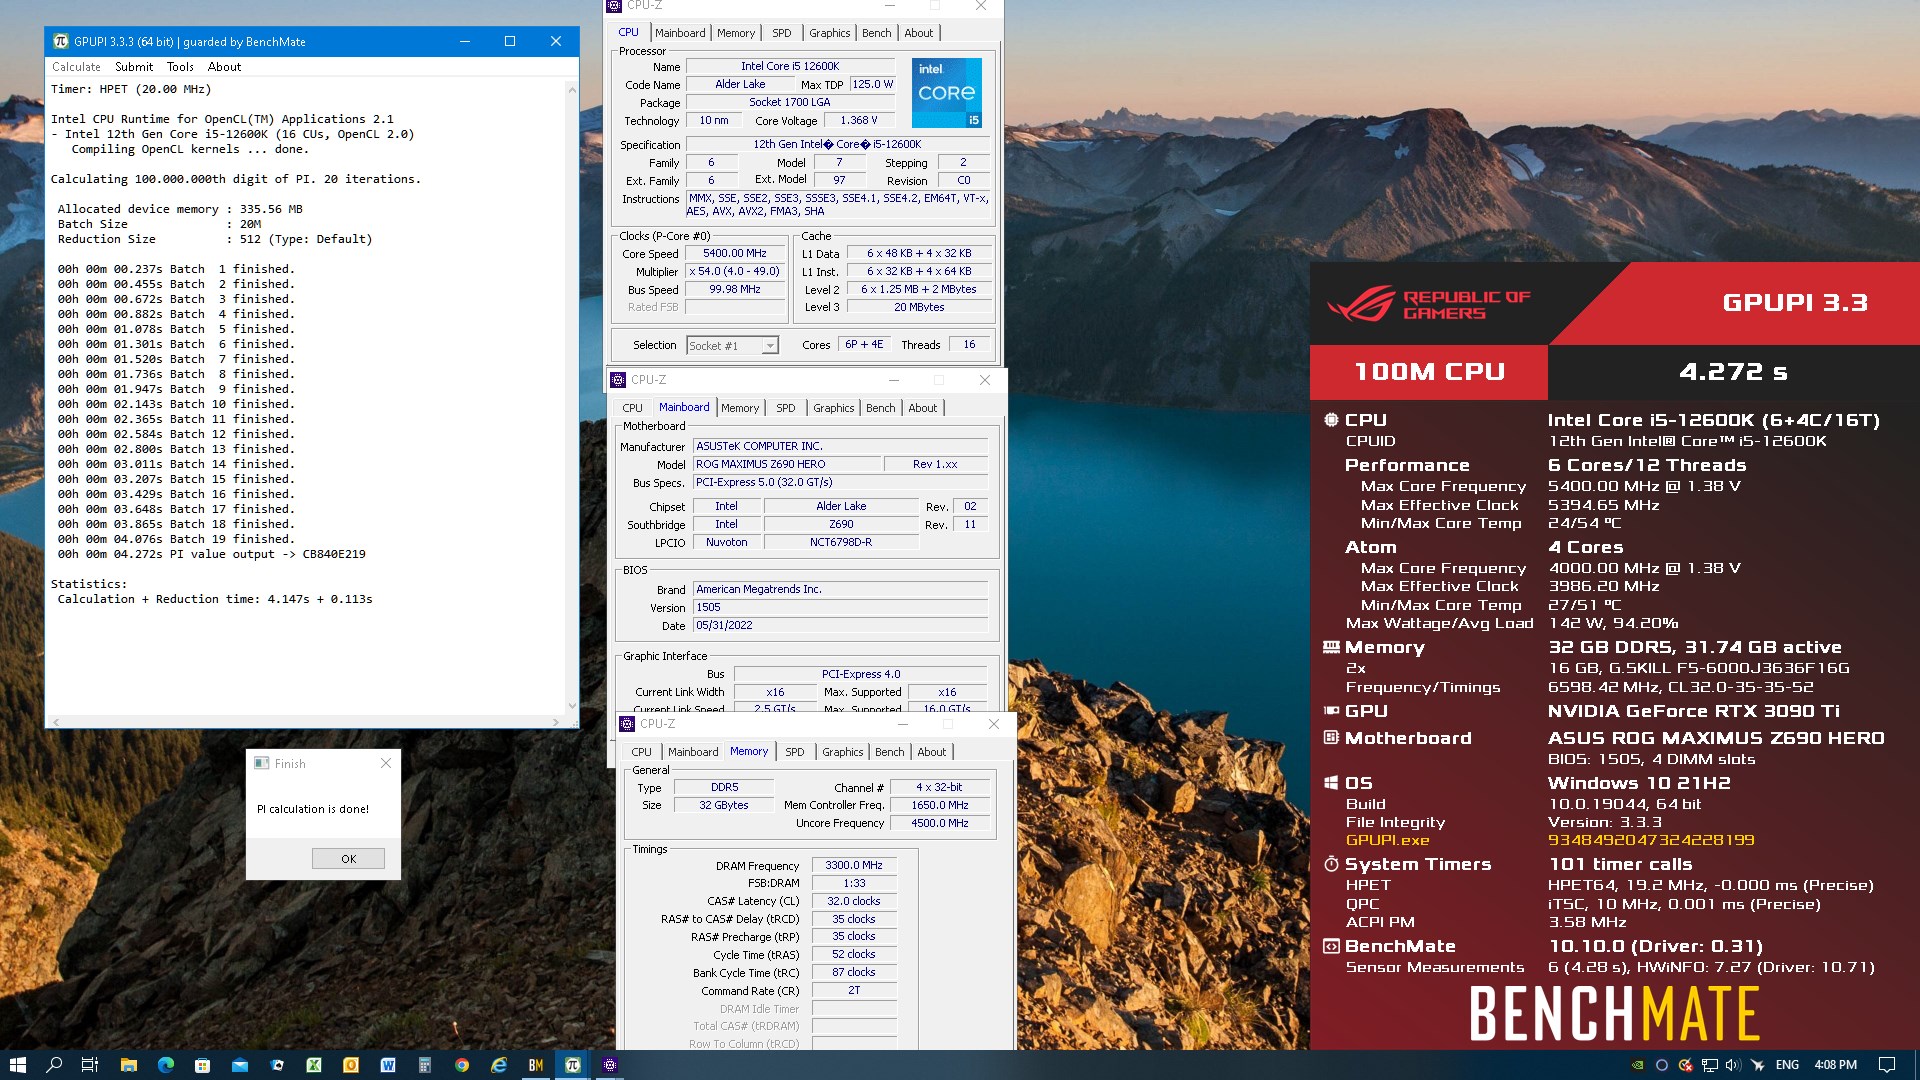
Task: Select Mainboard tab in bottom CPU-Z window
Action: pyautogui.click(x=693, y=752)
